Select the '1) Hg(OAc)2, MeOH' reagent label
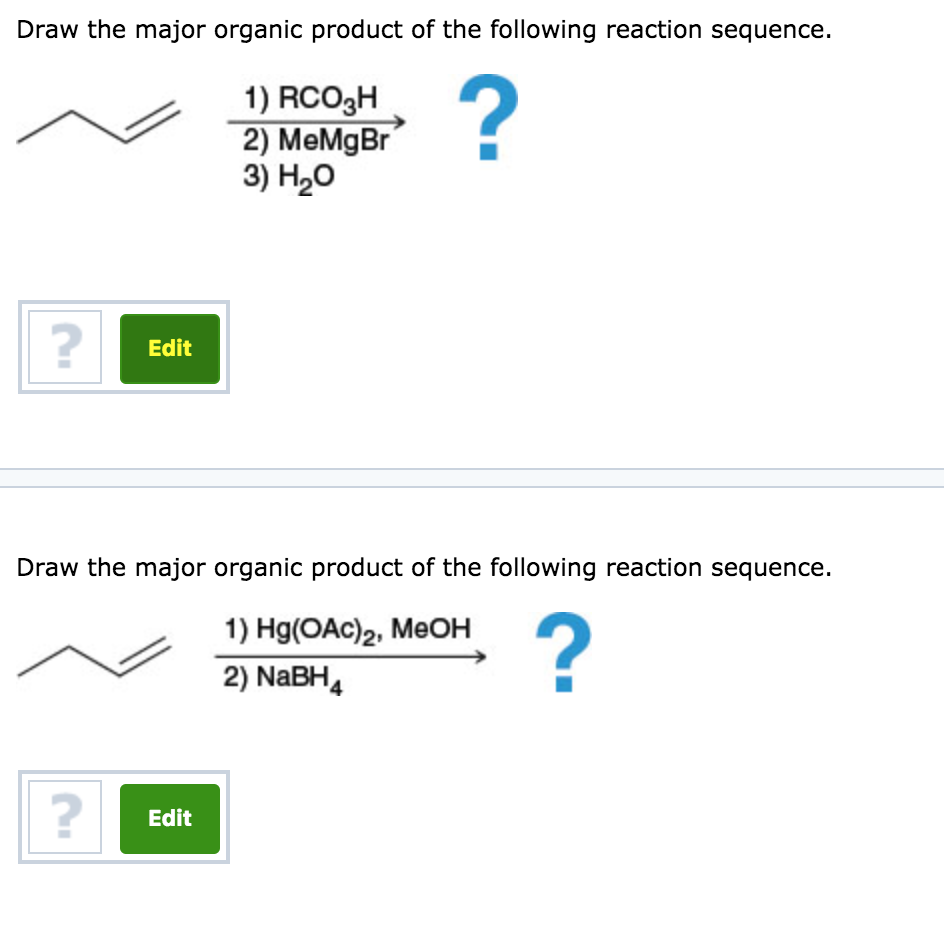The image size is (944, 930). (348, 628)
